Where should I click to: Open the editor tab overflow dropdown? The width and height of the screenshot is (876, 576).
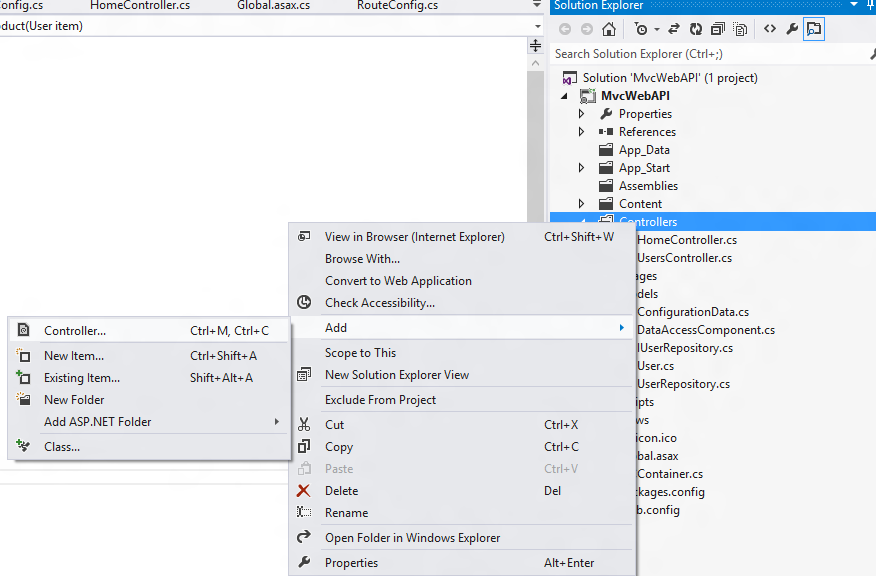(536, 4)
